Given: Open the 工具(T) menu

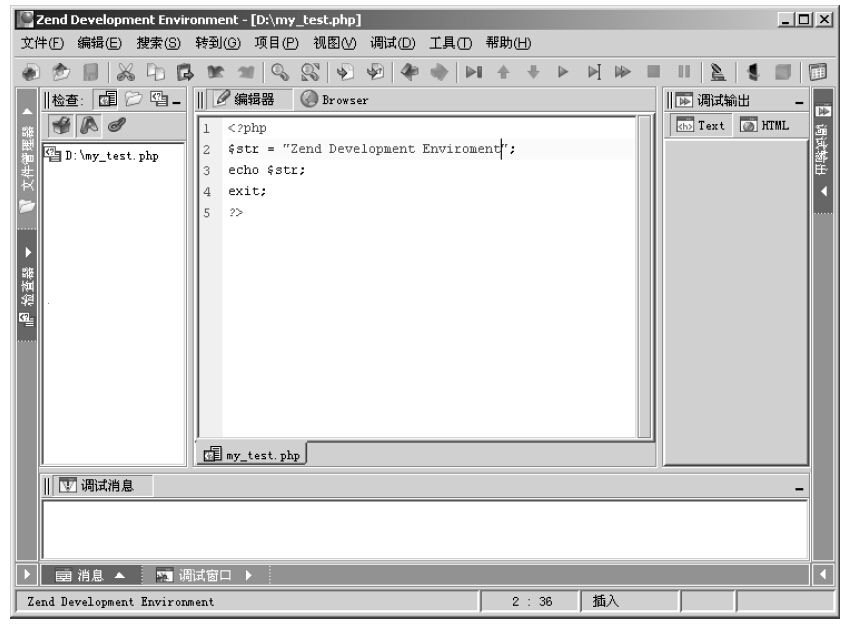Looking at the screenshot, I should (450, 43).
